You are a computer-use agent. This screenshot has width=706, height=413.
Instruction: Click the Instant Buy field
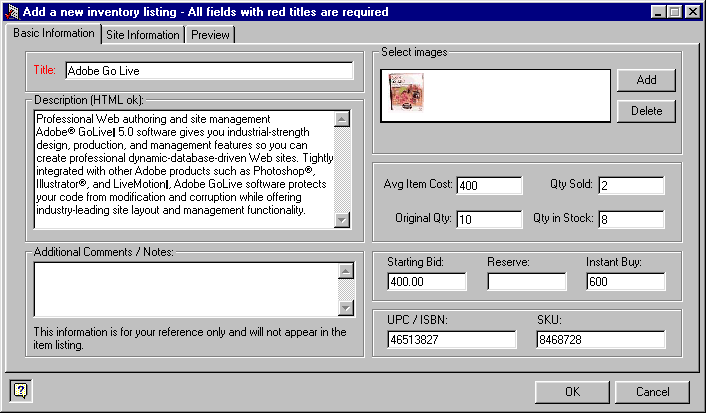click(x=626, y=281)
